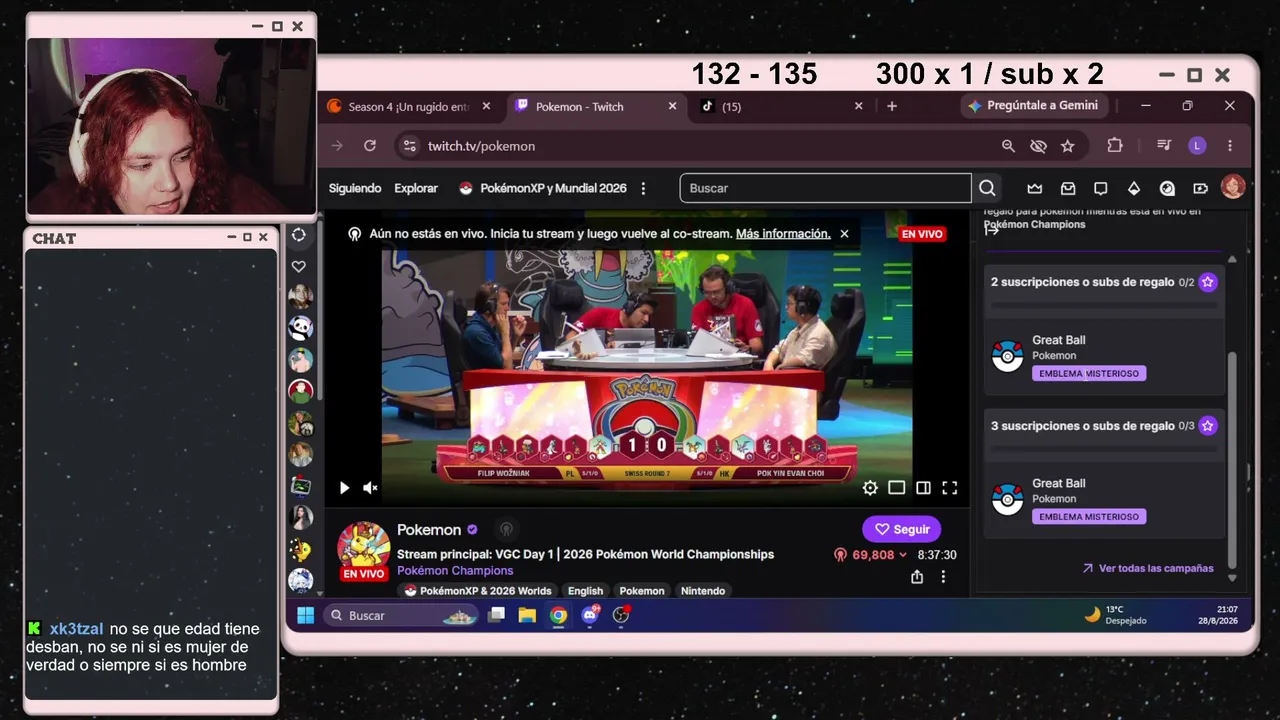Open the site information icon in the address bar
This screenshot has width=1280, height=720.
(x=409, y=146)
